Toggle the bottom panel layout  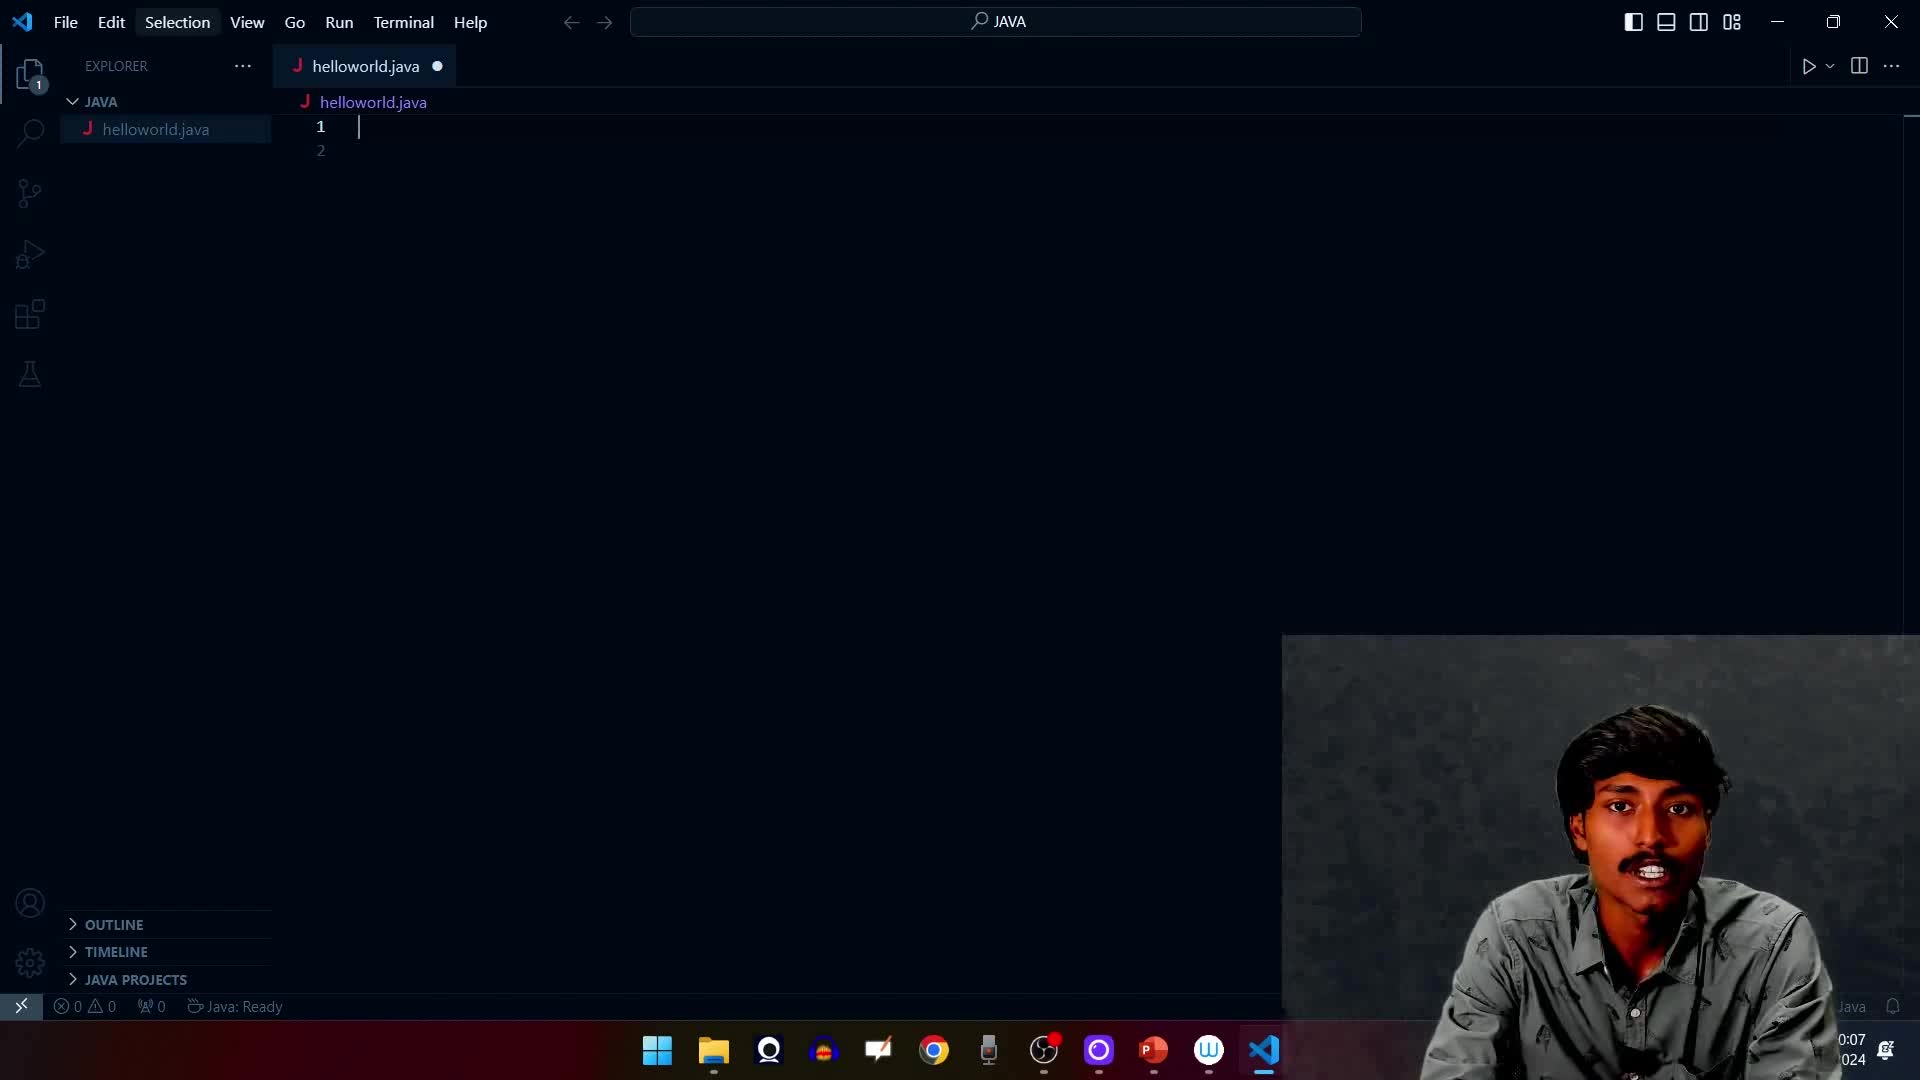[x=1666, y=22]
